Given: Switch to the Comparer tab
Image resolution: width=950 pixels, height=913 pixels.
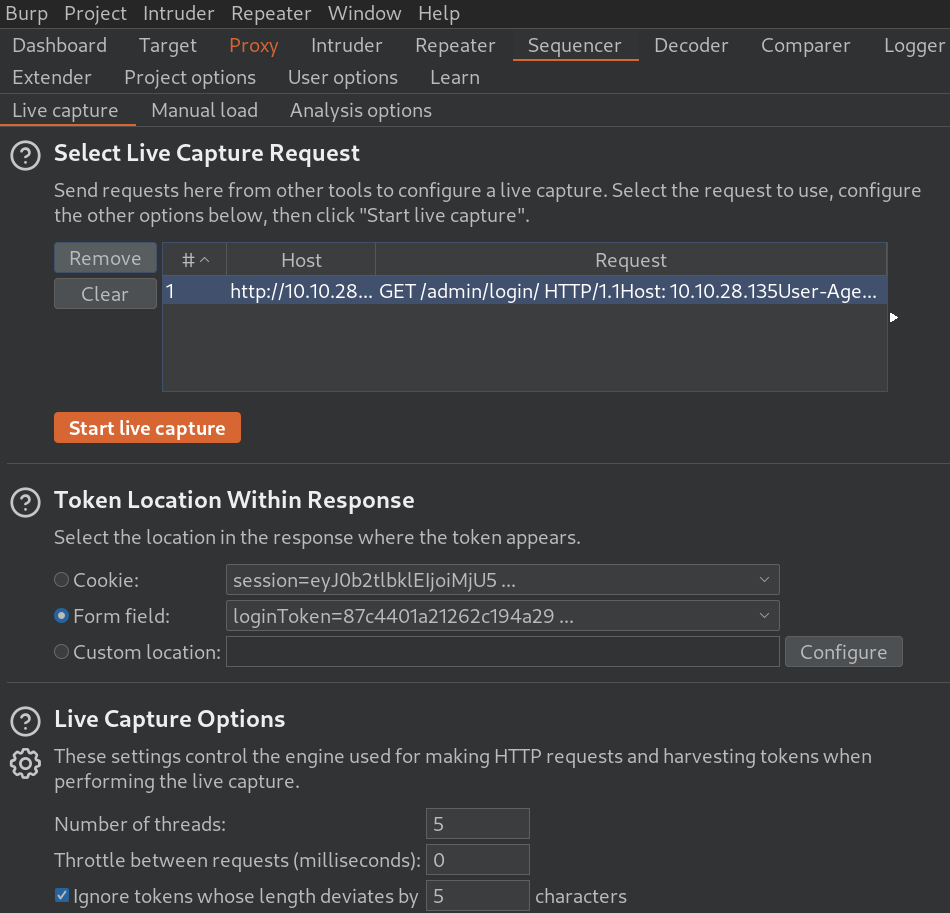Looking at the screenshot, I should point(806,45).
